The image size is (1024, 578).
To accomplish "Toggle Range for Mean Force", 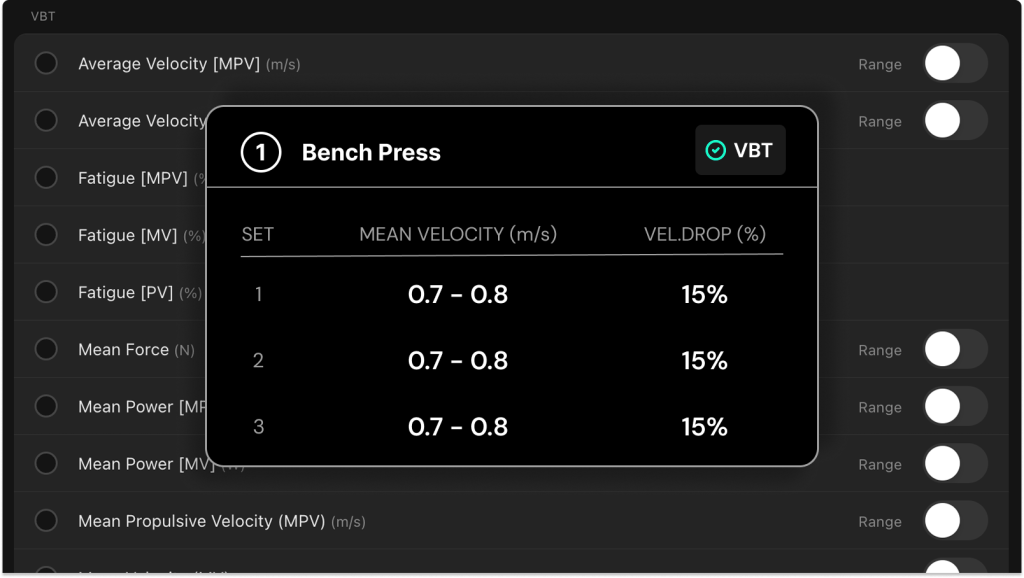I will coord(955,349).
